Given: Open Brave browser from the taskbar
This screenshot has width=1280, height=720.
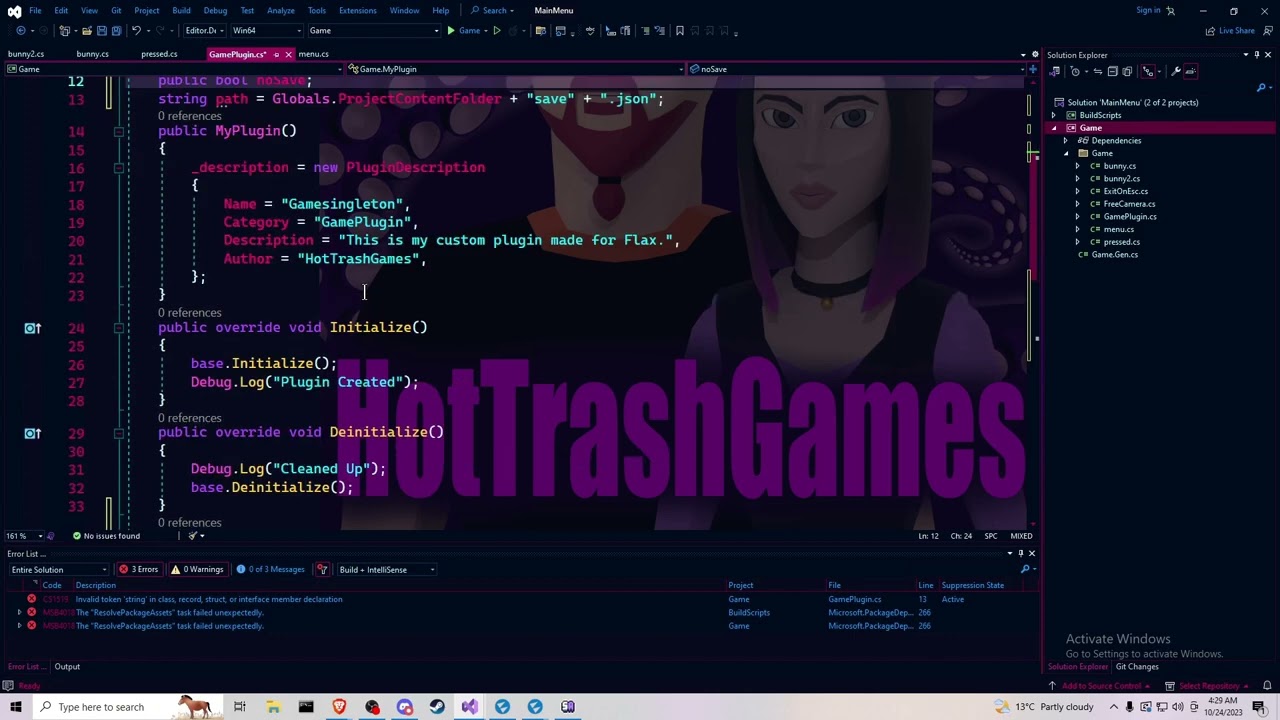Looking at the screenshot, I should coord(339,707).
